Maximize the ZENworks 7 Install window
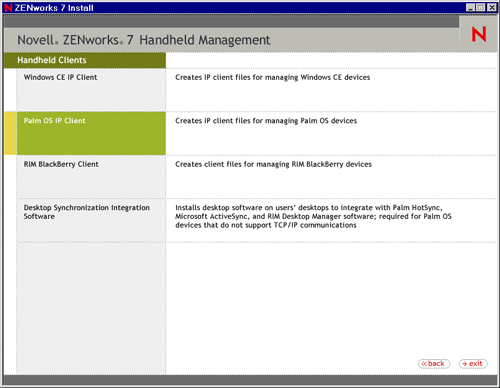This screenshot has width=500, height=388. pos(481,7)
